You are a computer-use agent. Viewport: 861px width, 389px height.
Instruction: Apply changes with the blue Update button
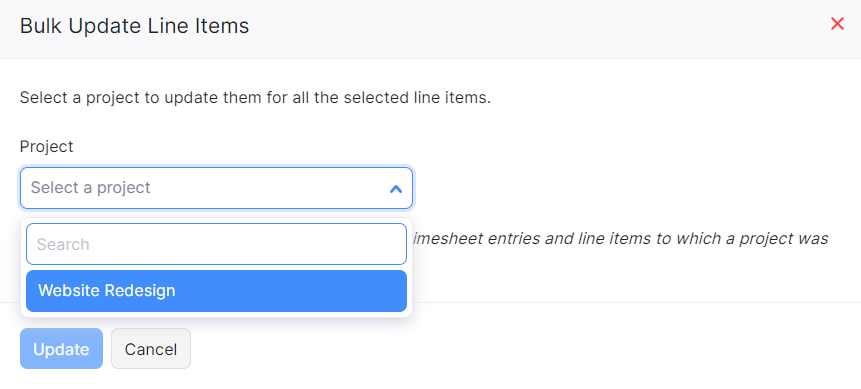[x=62, y=349]
